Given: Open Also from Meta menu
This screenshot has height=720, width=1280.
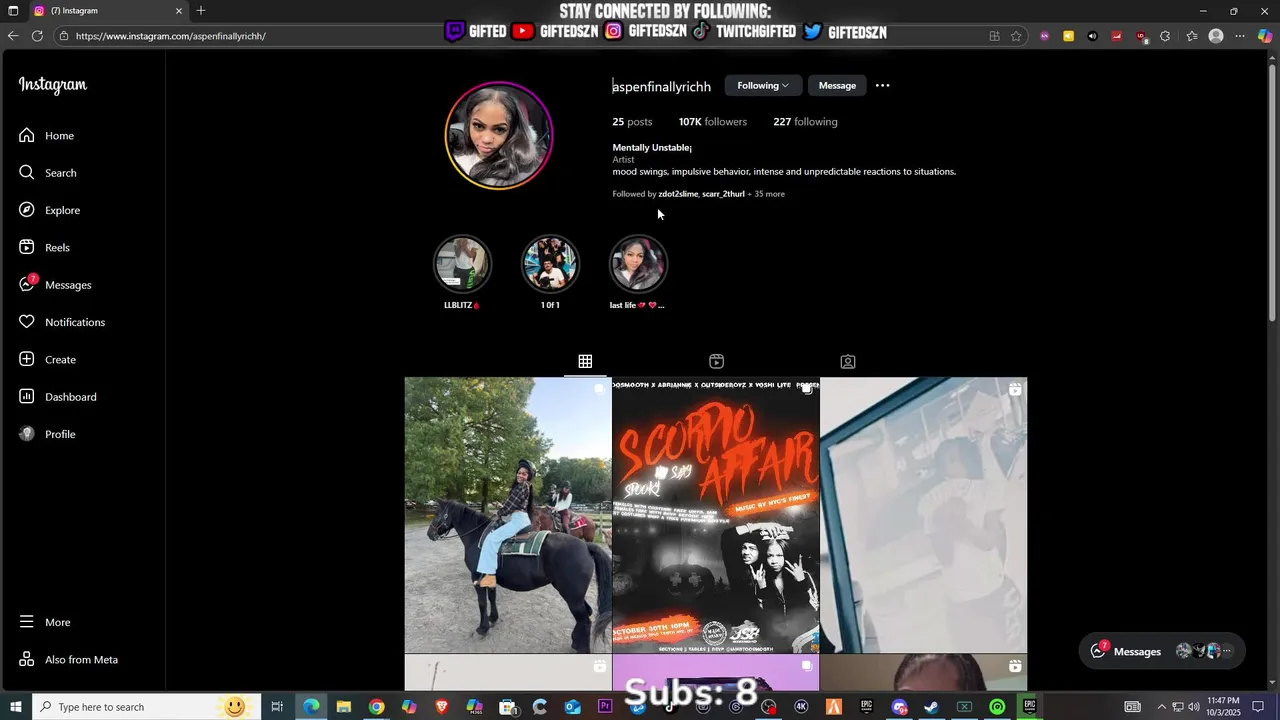Looking at the screenshot, I should [x=68, y=660].
